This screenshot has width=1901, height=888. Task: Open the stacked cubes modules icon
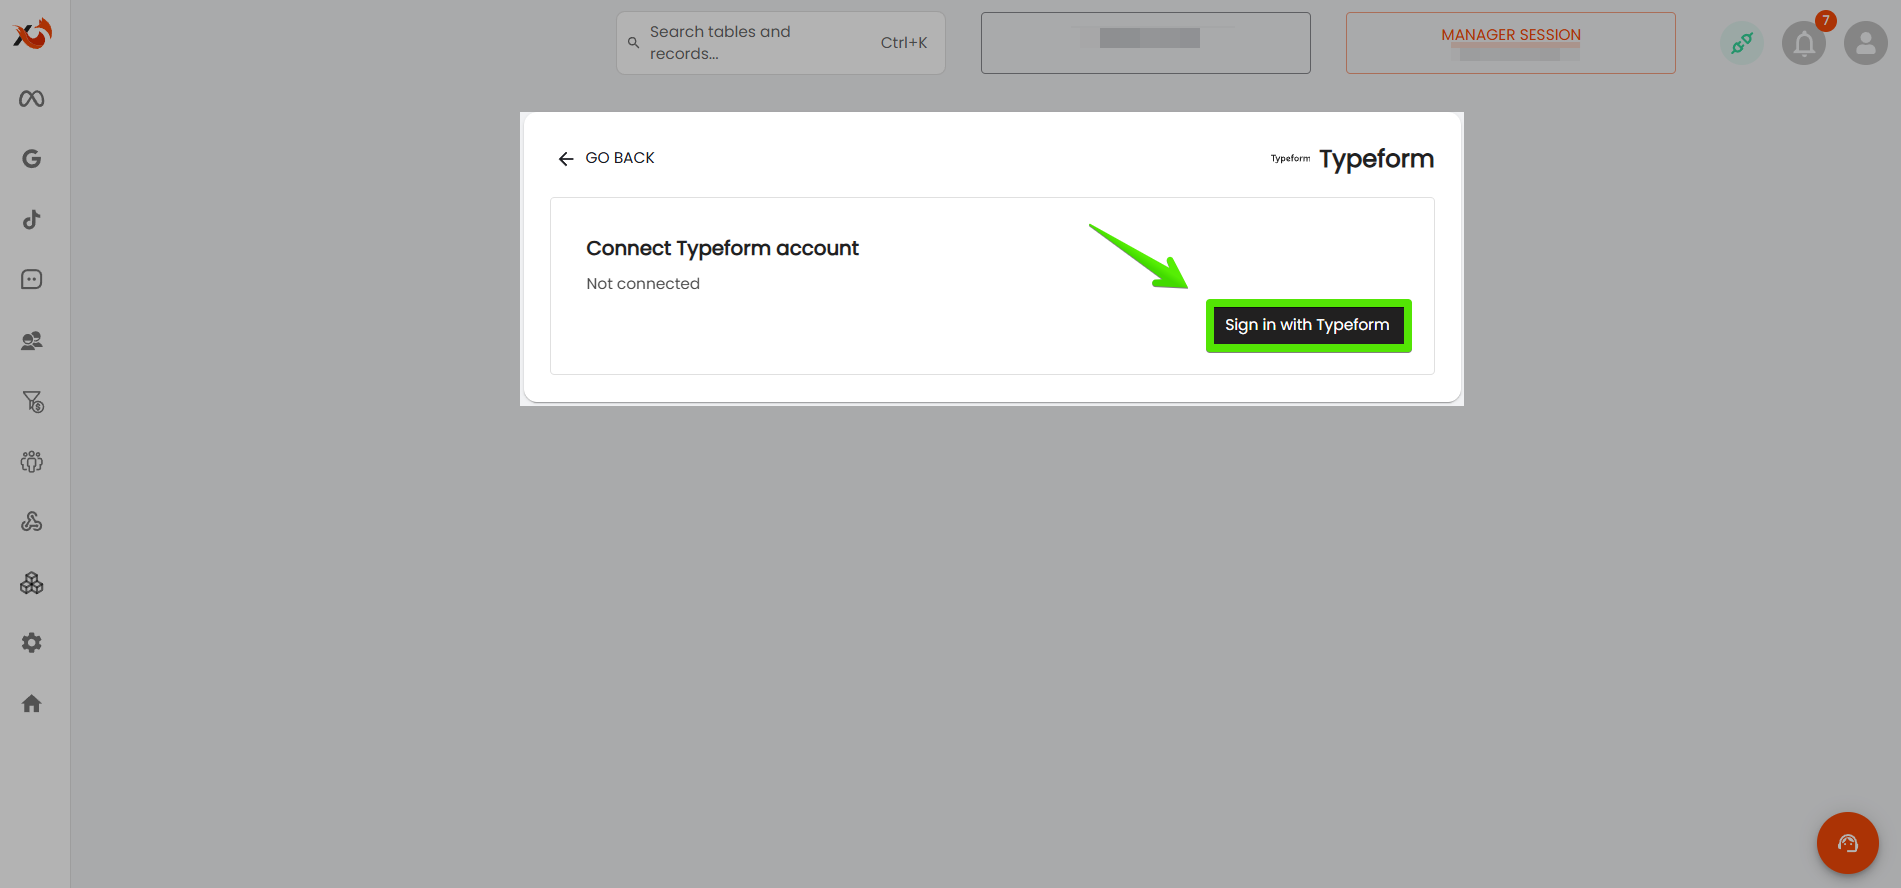[x=32, y=583]
